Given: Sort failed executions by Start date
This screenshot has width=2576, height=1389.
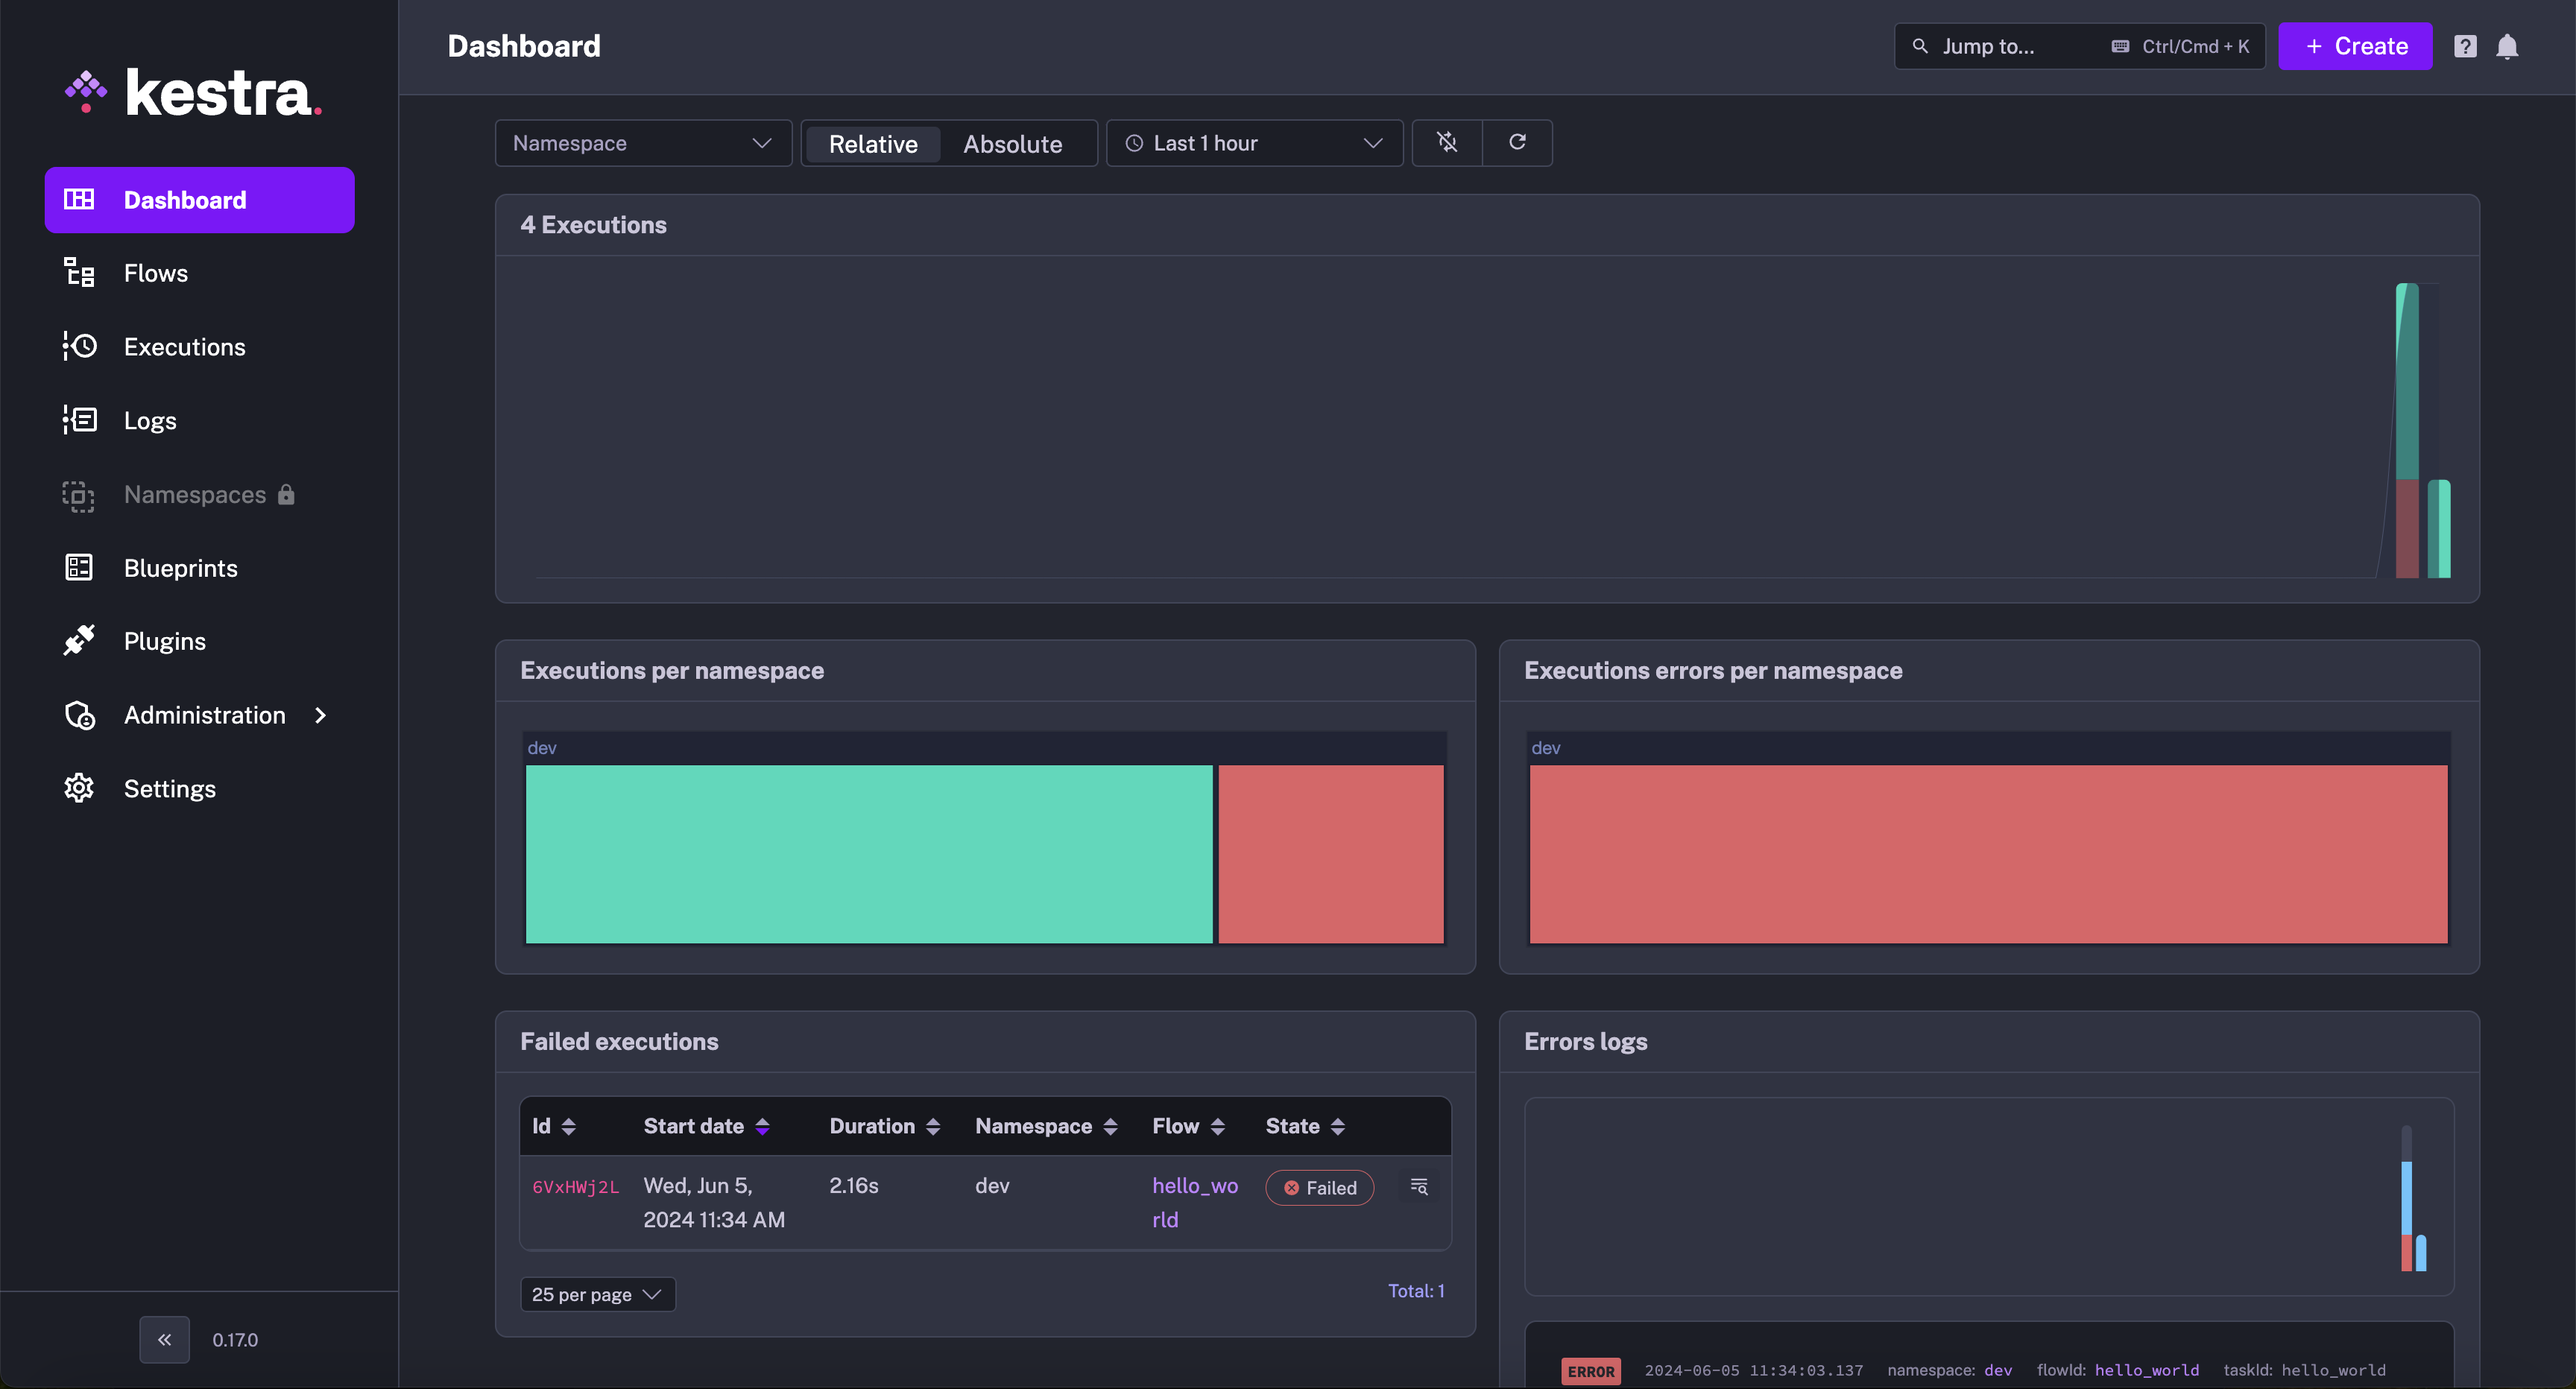Looking at the screenshot, I should 762,1126.
